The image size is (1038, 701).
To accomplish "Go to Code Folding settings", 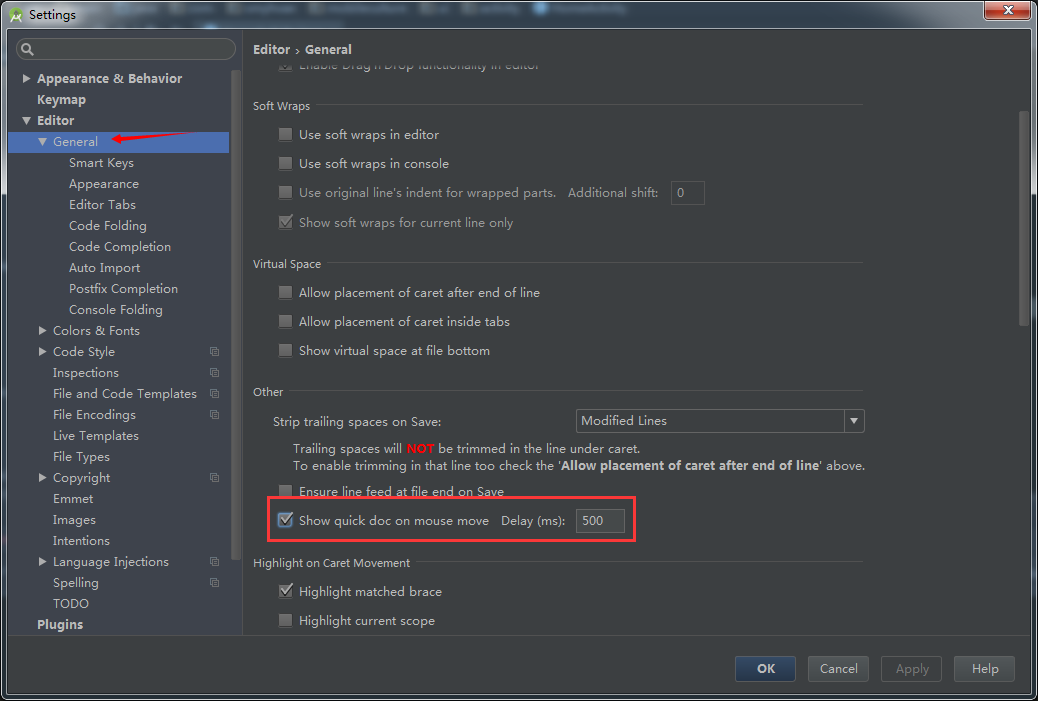I will tap(108, 226).
